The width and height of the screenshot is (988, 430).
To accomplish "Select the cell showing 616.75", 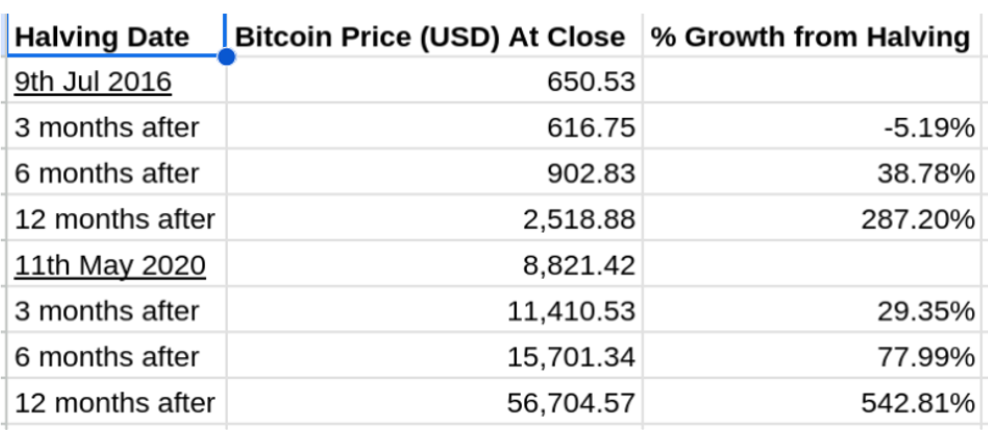I will pyautogui.click(x=590, y=127).
